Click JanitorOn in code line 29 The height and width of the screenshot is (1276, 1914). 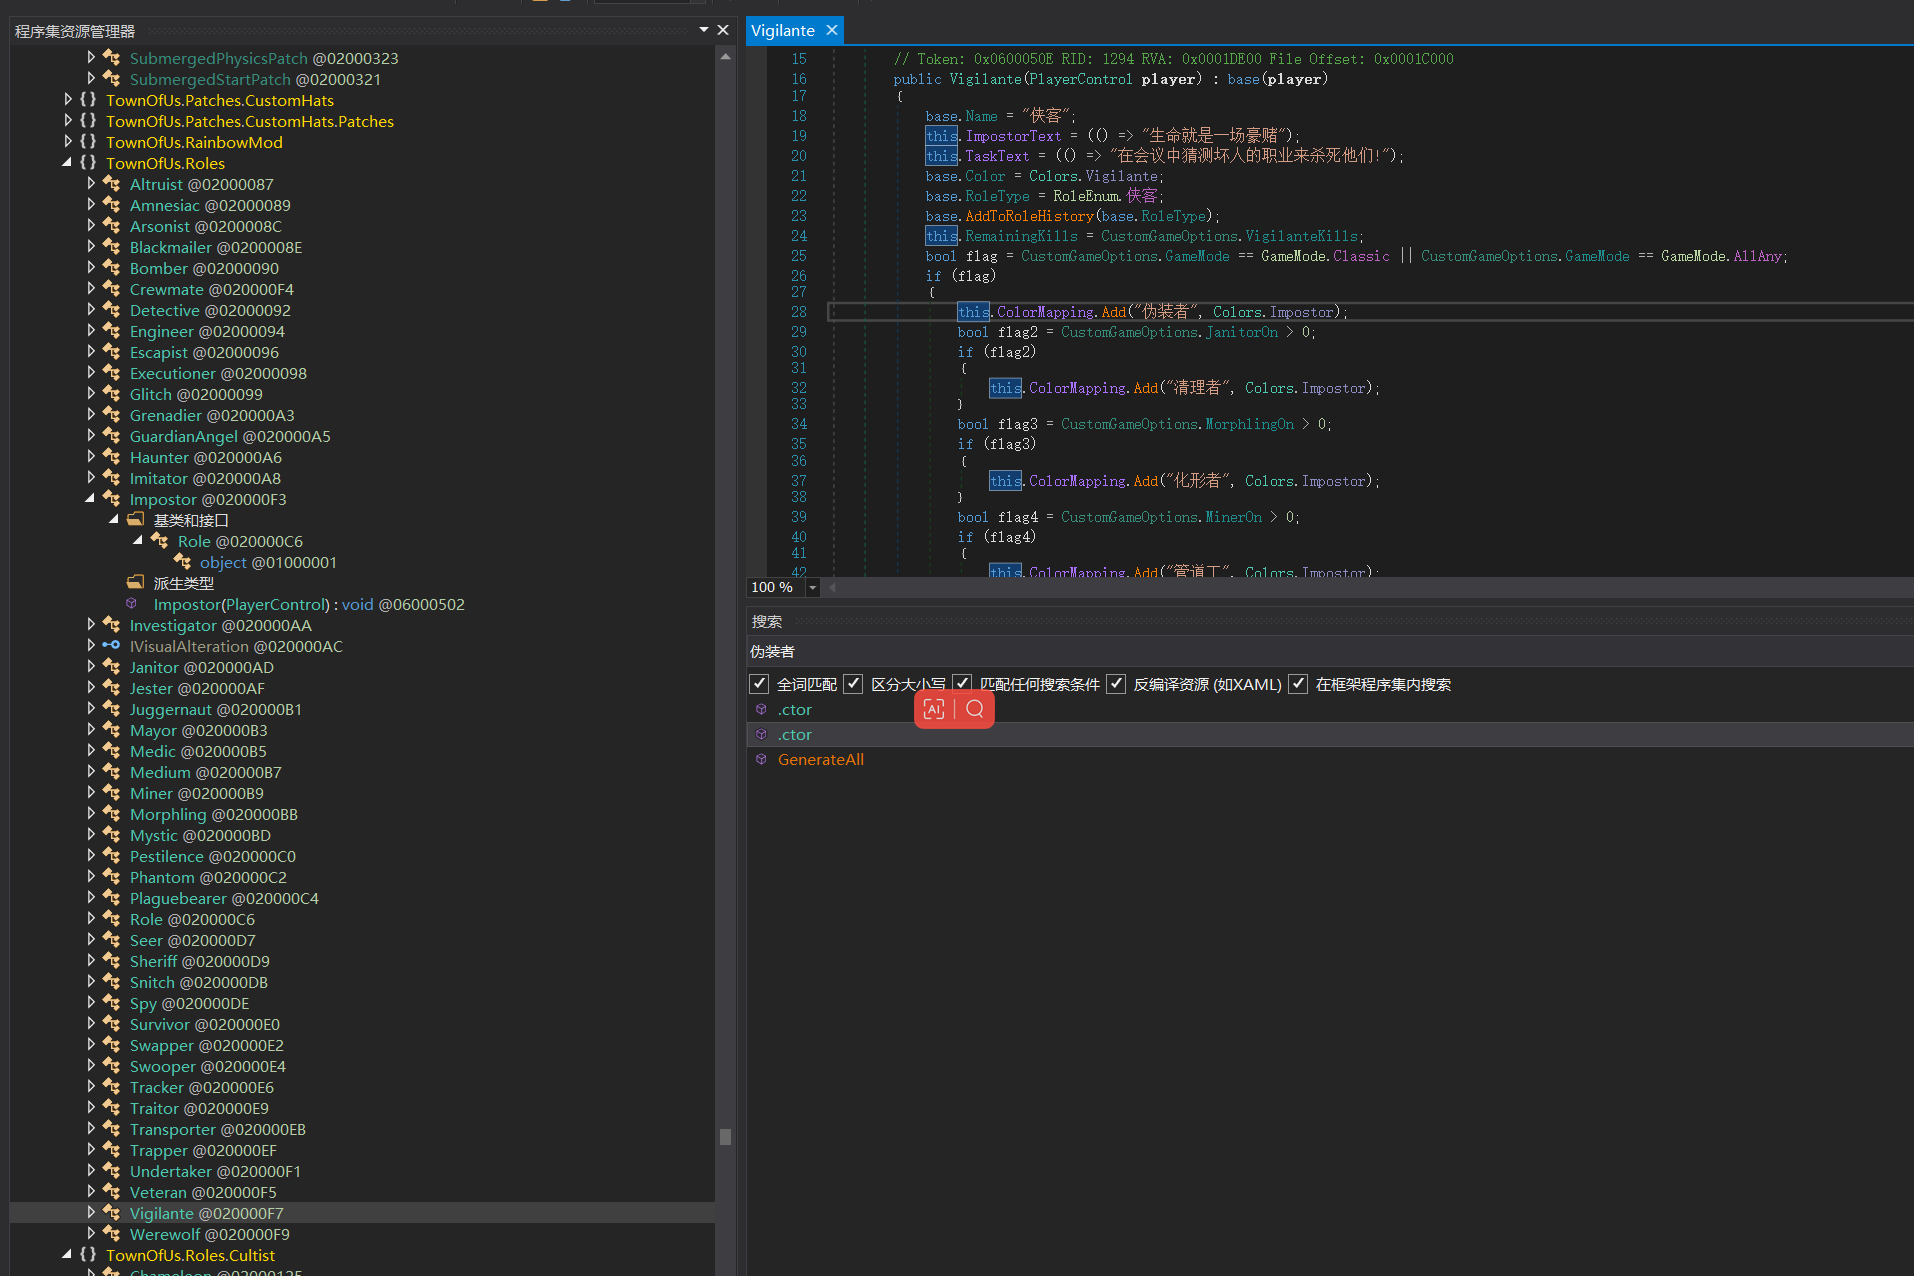click(x=1241, y=332)
